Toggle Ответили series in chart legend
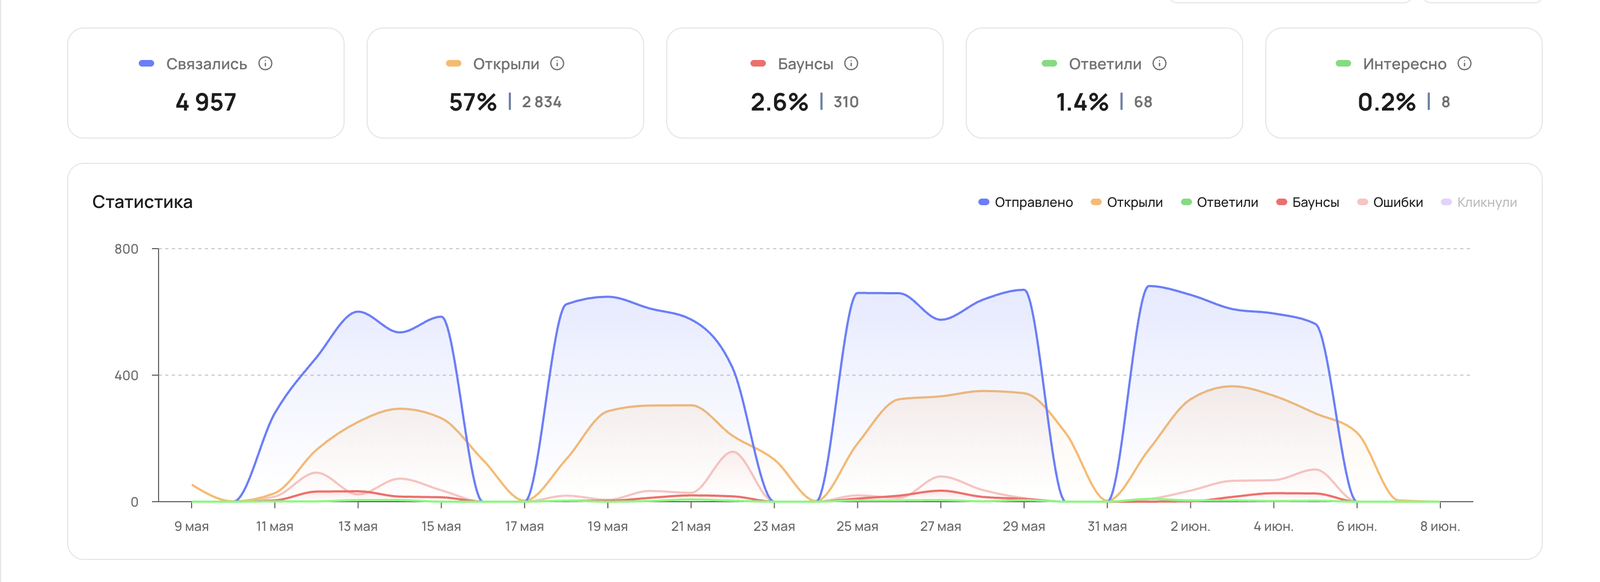The height and width of the screenshot is (582, 1600). (1219, 202)
